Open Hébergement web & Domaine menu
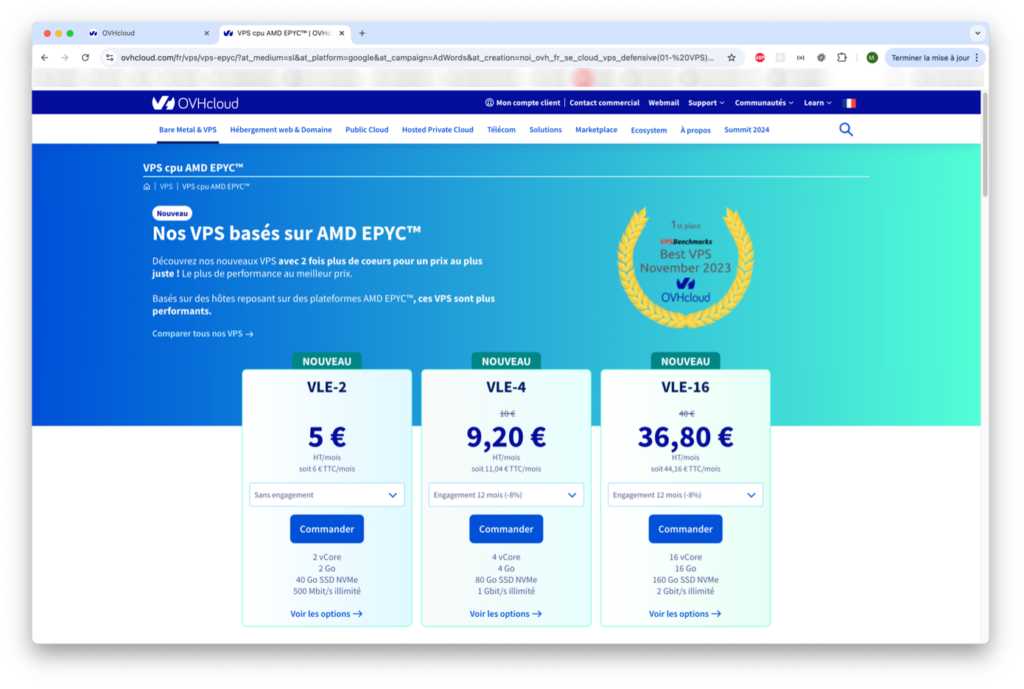This screenshot has height=689, width=1024. [281, 130]
